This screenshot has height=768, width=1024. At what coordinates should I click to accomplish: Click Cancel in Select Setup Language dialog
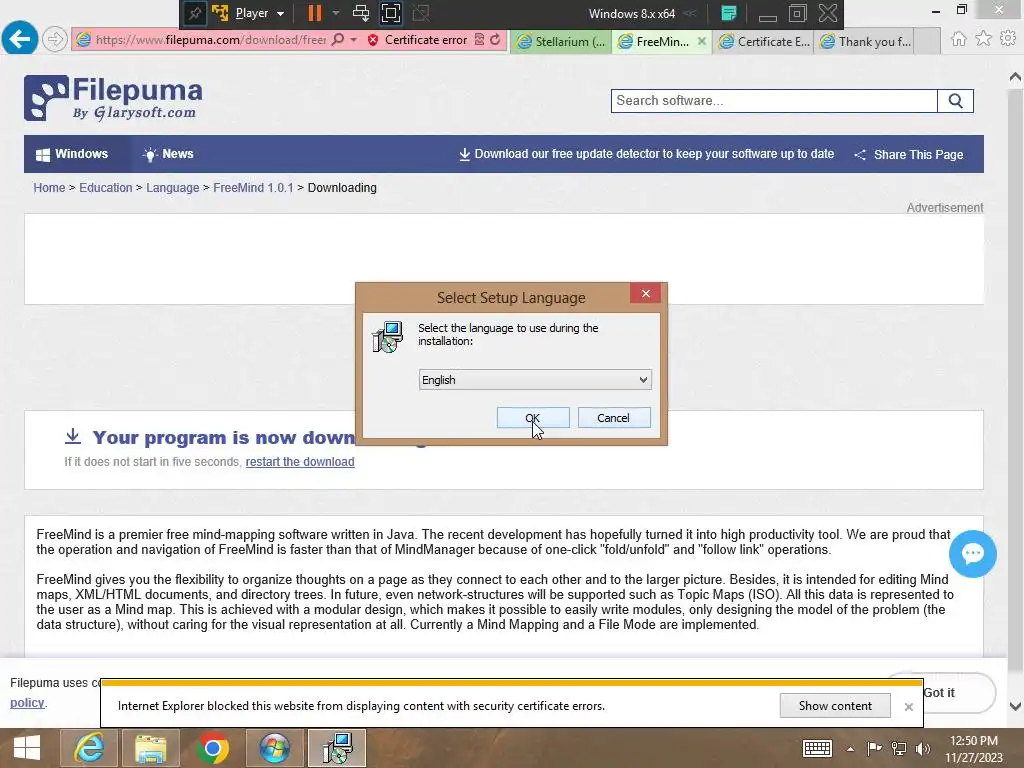point(614,418)
